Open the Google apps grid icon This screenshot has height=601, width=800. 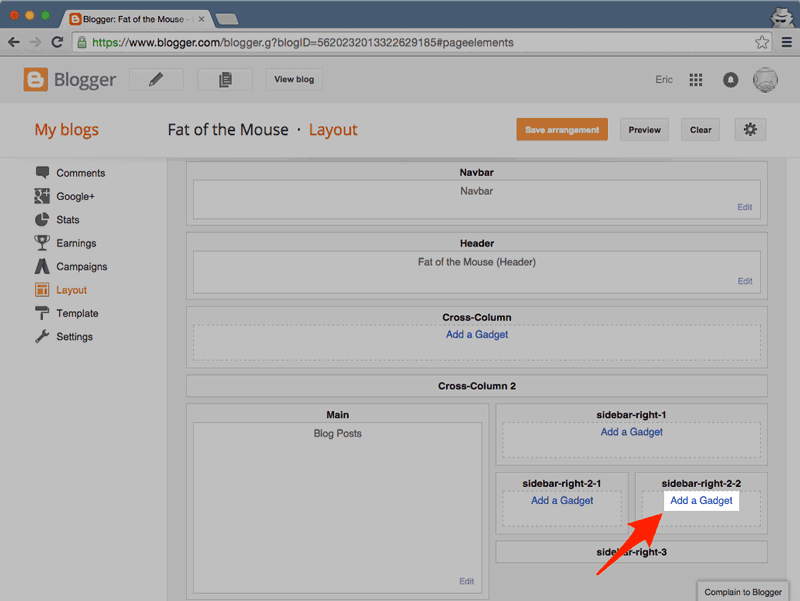click(696, 80)
